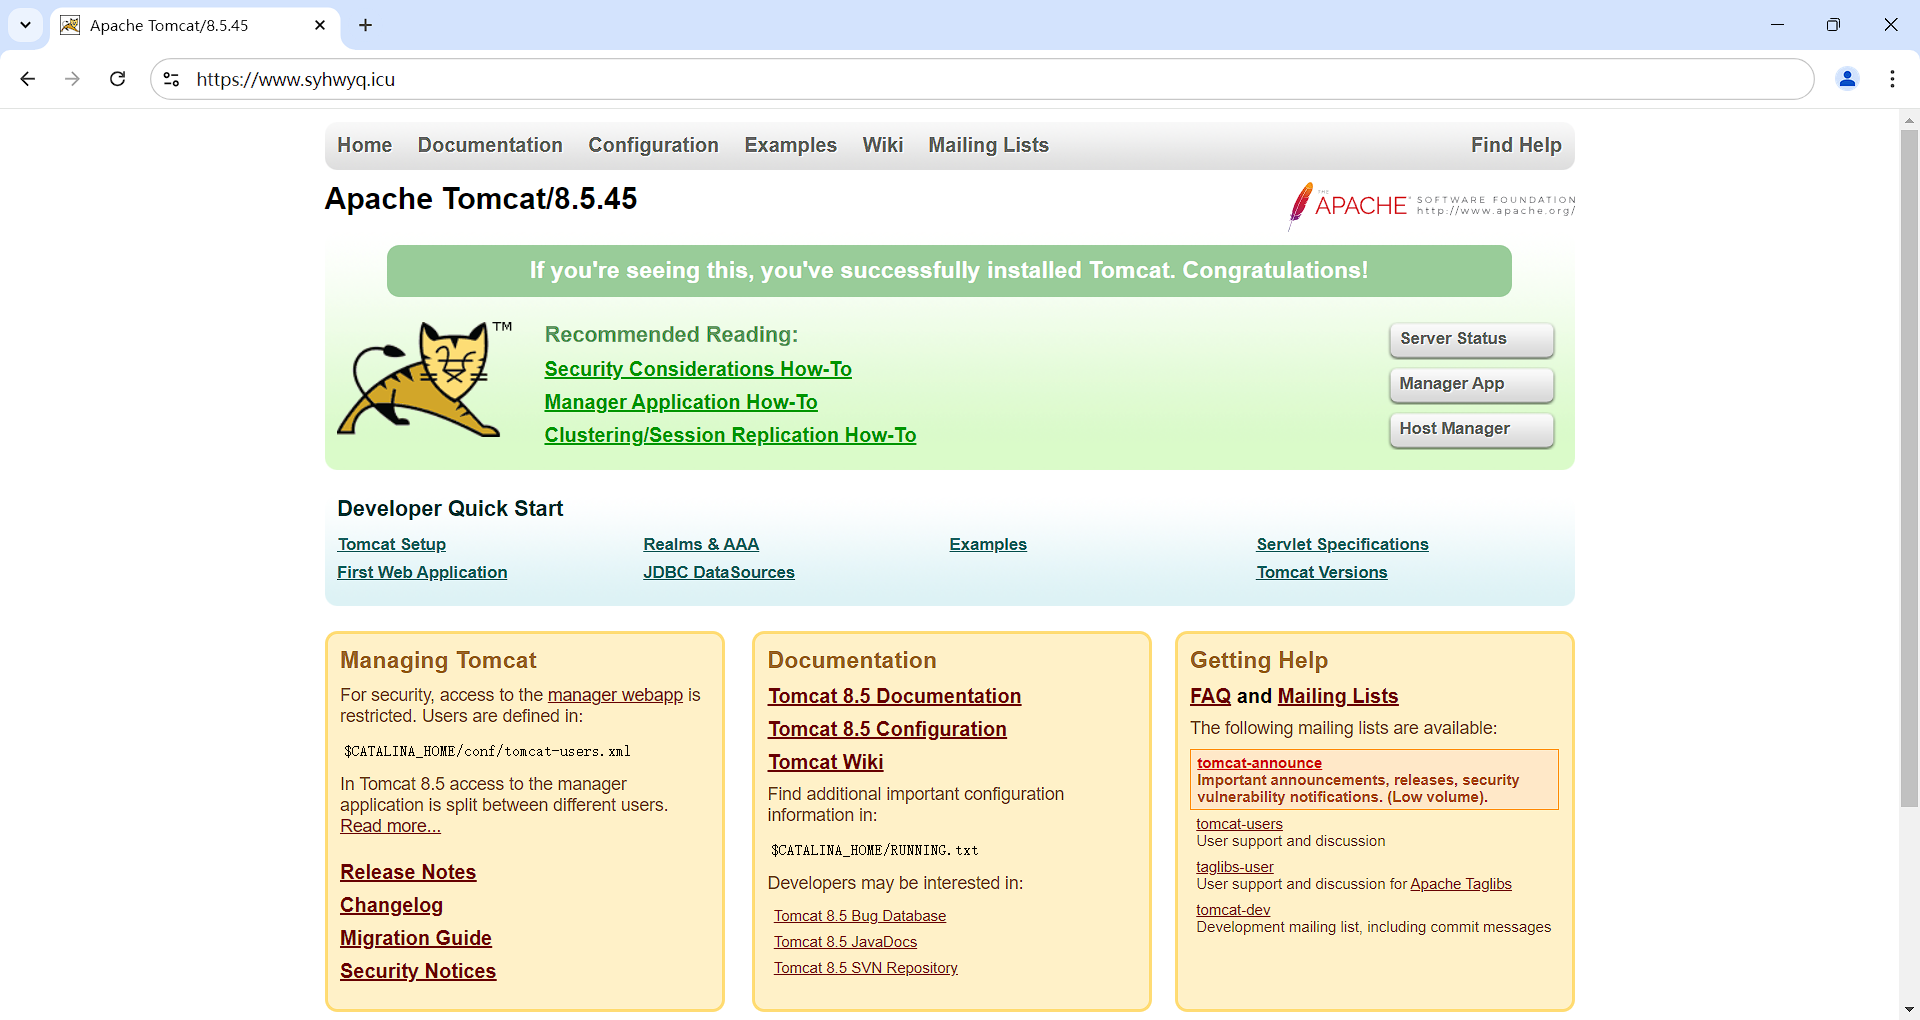The image size is (1920, 1020).
Task: Open the First Web Application link
Action: (x=422, y=572)
